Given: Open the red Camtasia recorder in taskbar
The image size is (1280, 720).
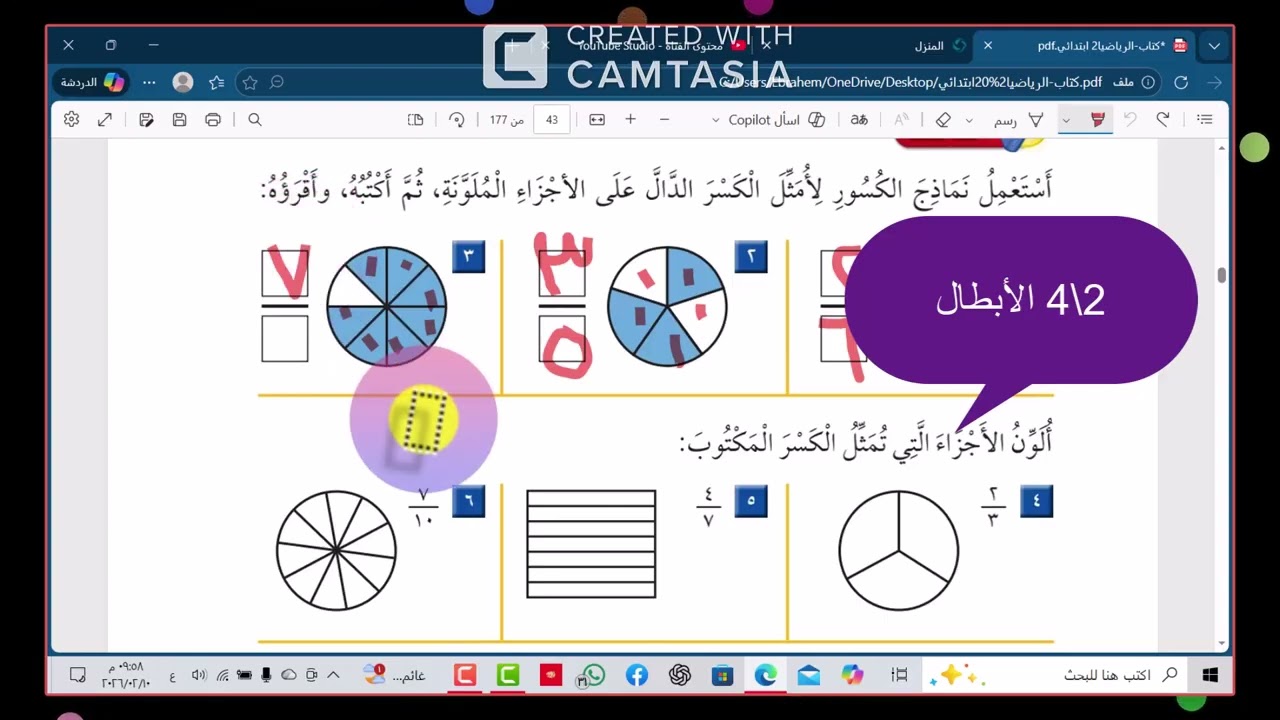Looking at the screenshot, I should (x=465, y=676).
